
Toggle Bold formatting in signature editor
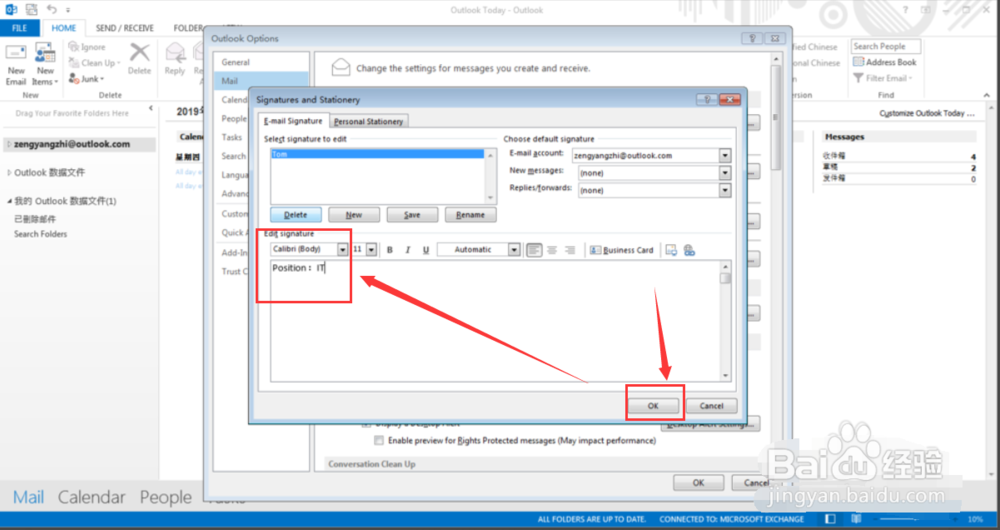click(390, 250)
